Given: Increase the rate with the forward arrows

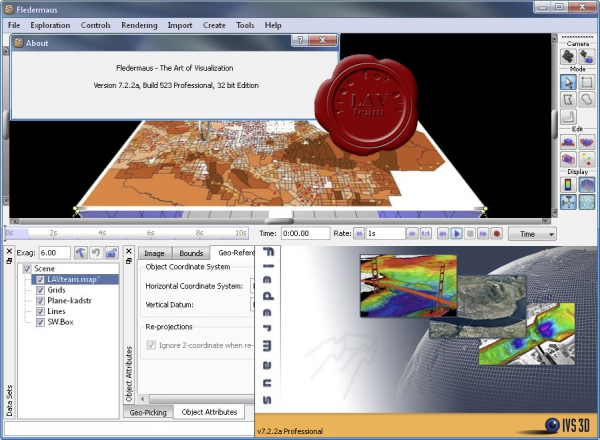Looking at the screenshot, I should tap(412, 233).
